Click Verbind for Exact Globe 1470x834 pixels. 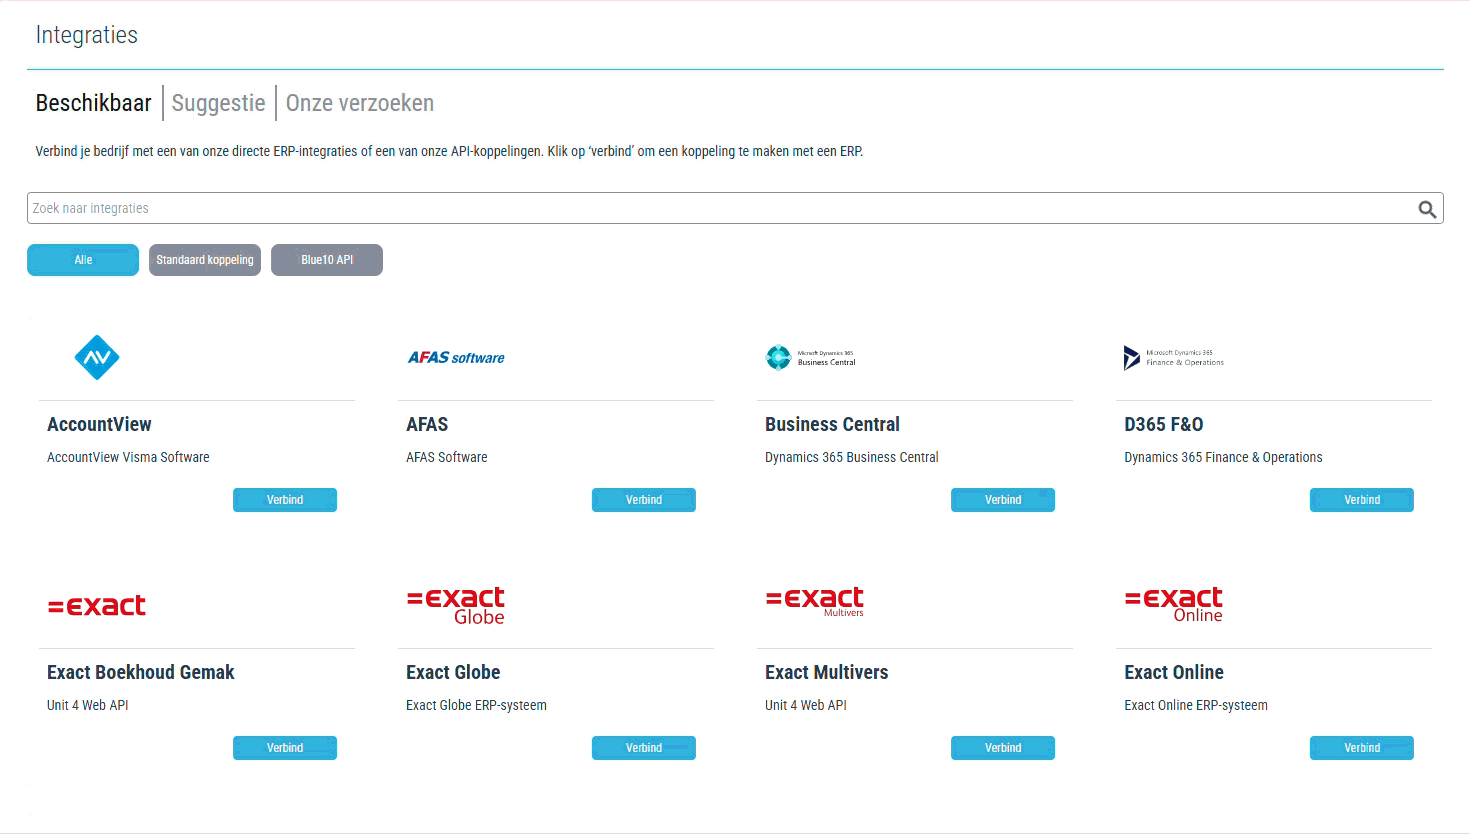coord(644,748)
